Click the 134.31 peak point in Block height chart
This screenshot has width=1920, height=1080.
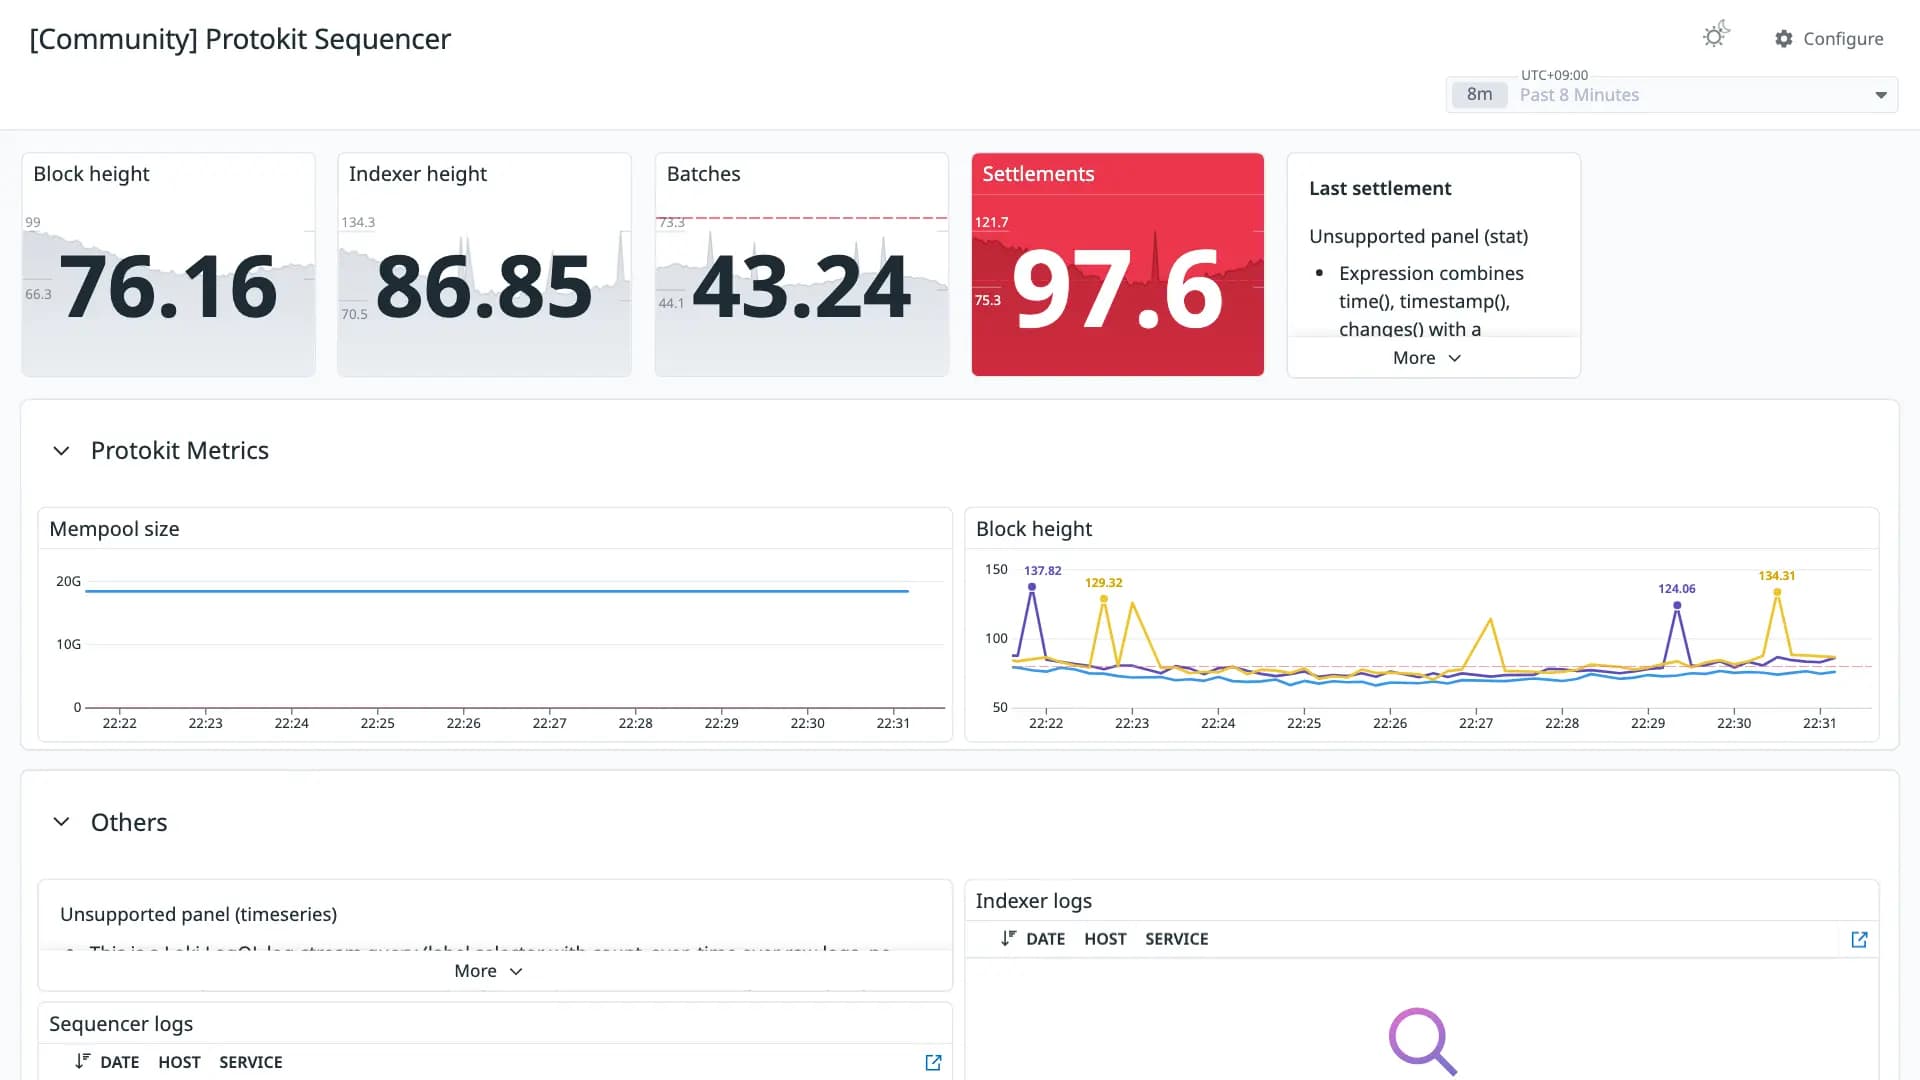click(x=1777, y=592)
